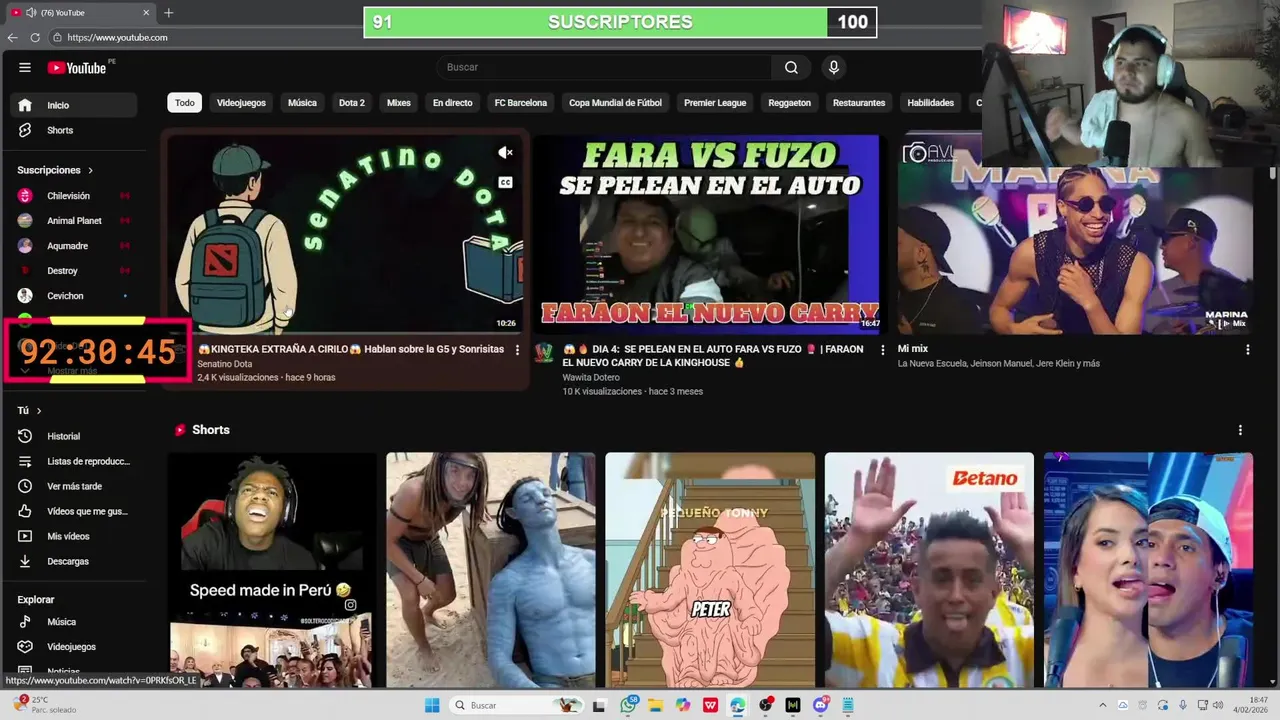This screenshot has height=720, width=1280.
Task: Select the Reggaeton filter chip
Action: (789, 103)
